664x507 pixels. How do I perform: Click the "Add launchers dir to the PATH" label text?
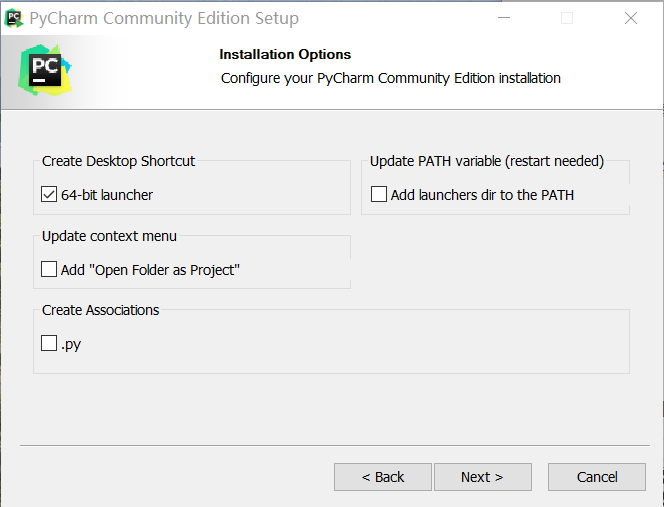coord(482,195)
